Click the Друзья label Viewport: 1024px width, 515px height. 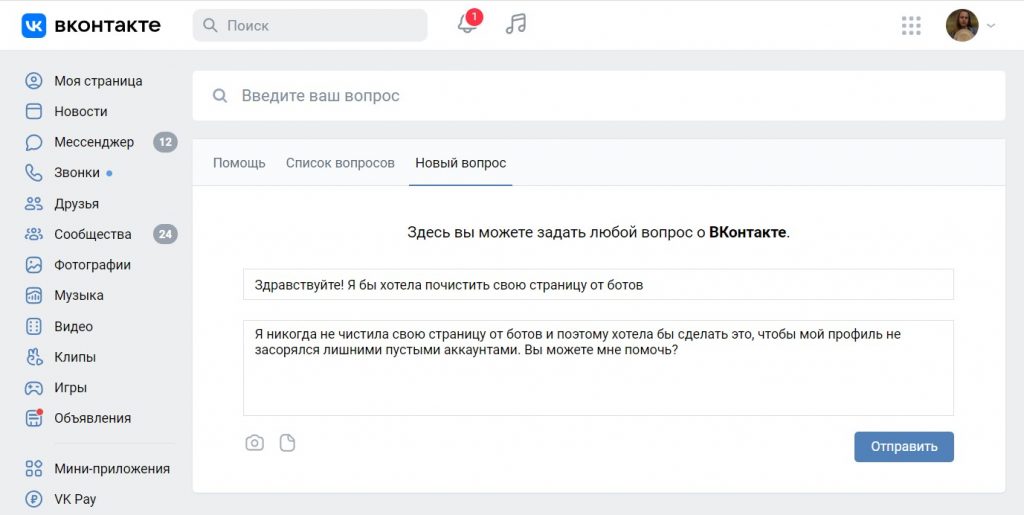point(76,204)
